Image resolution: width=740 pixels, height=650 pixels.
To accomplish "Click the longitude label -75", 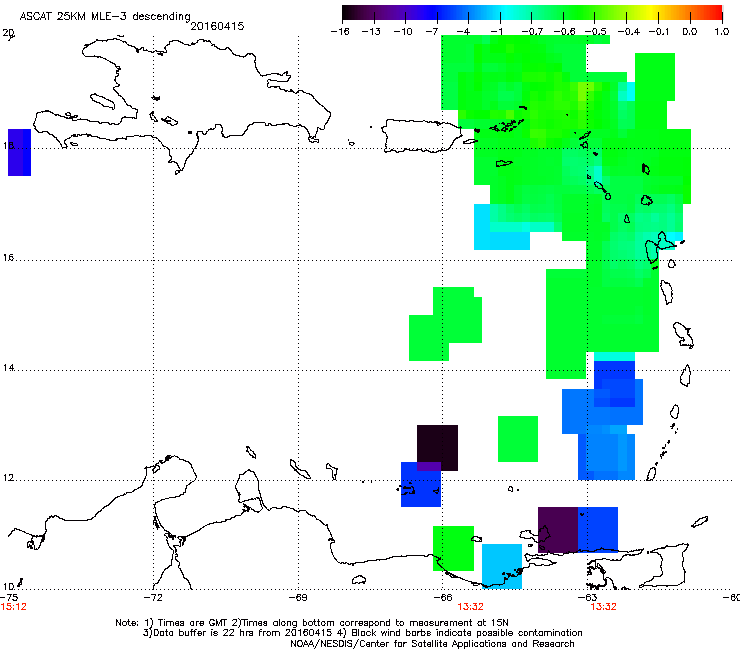I will click(x=9, y=598).
